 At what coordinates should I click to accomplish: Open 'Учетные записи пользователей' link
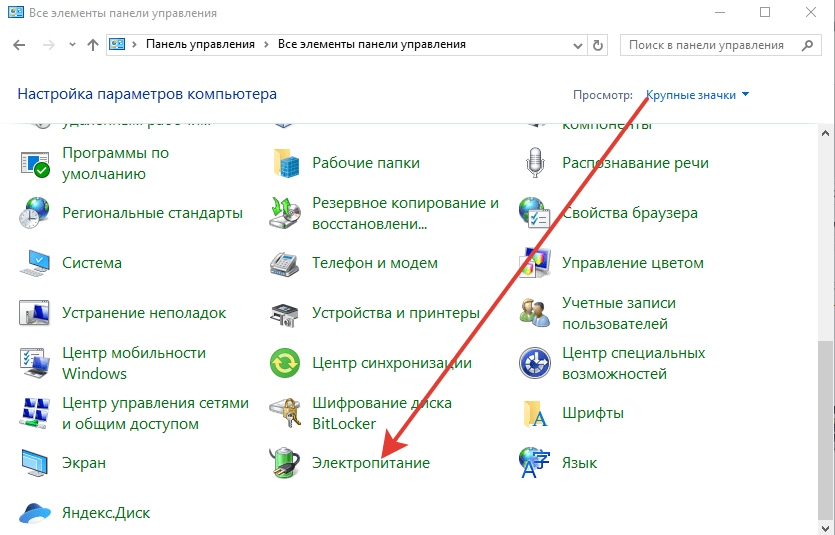[619, 313]
